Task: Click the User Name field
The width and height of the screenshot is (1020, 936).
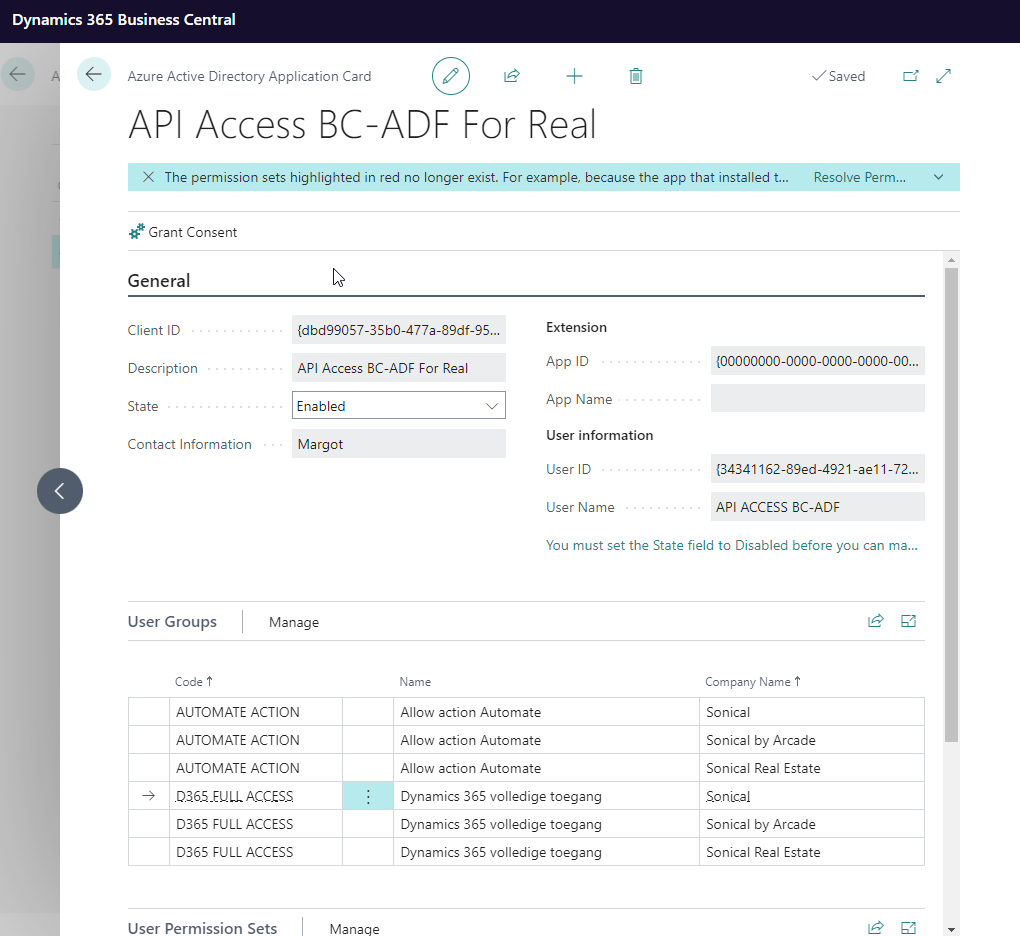Action: coord(817,507)
